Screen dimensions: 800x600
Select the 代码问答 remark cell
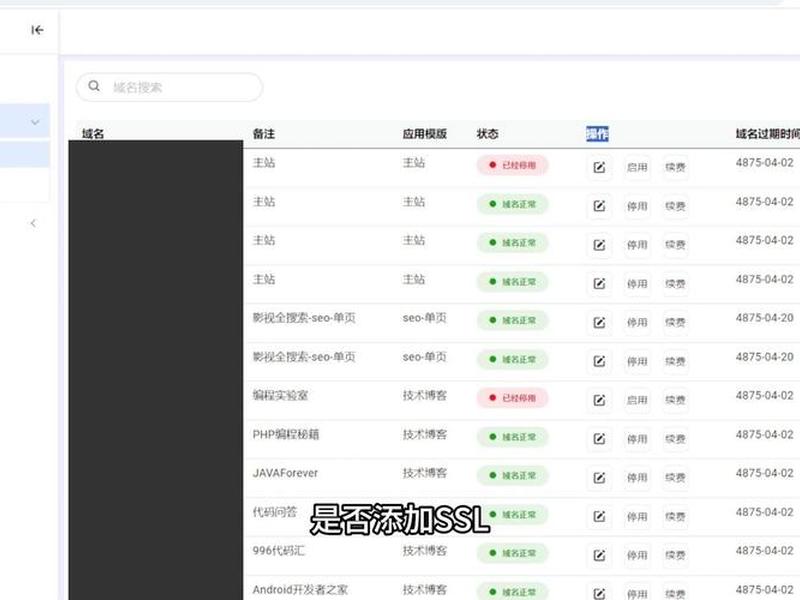pyautogui.click(x=274, y=512)
